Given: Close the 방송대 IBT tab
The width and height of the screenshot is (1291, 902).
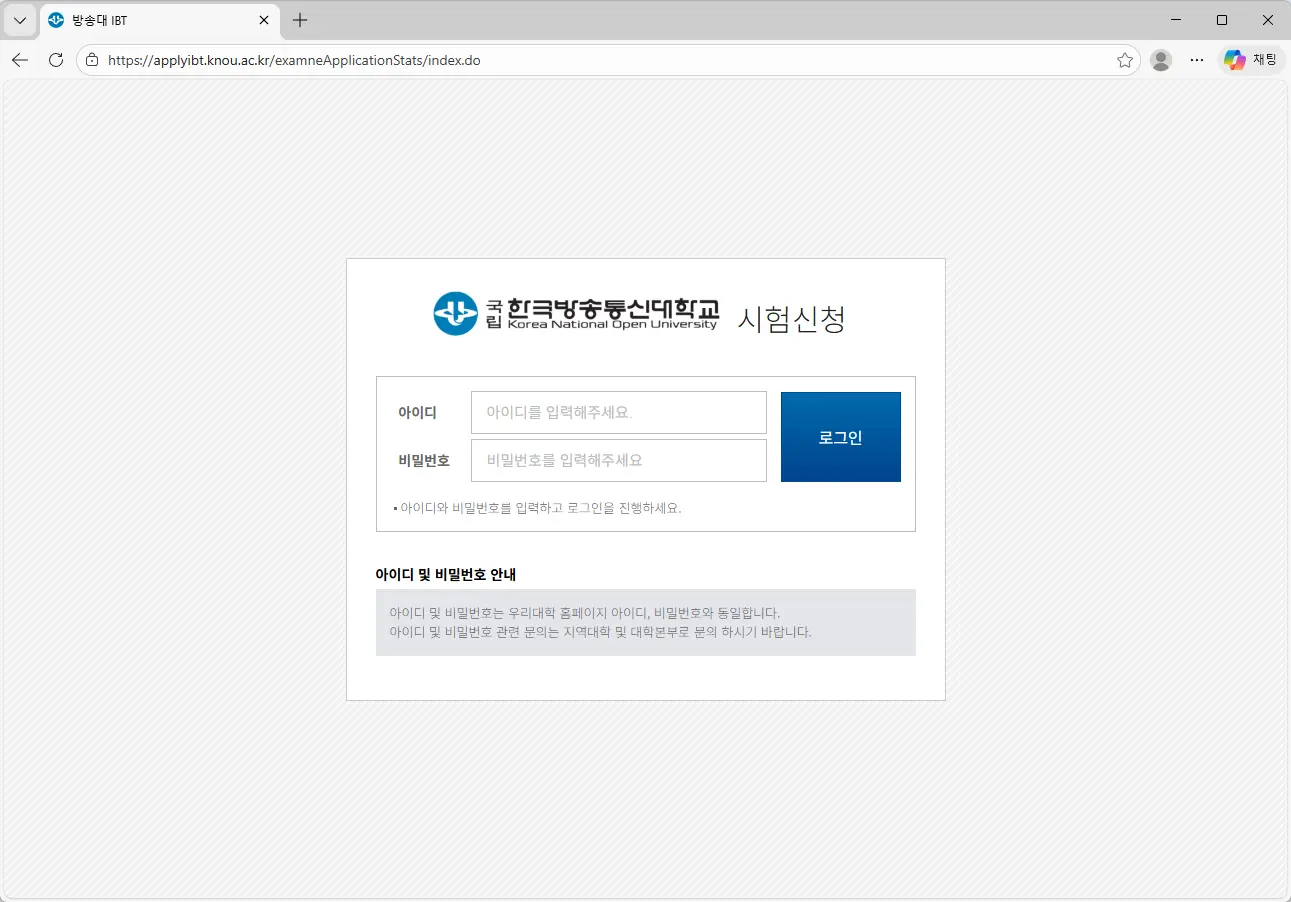Looking at the screenshot, I should 263,20.
